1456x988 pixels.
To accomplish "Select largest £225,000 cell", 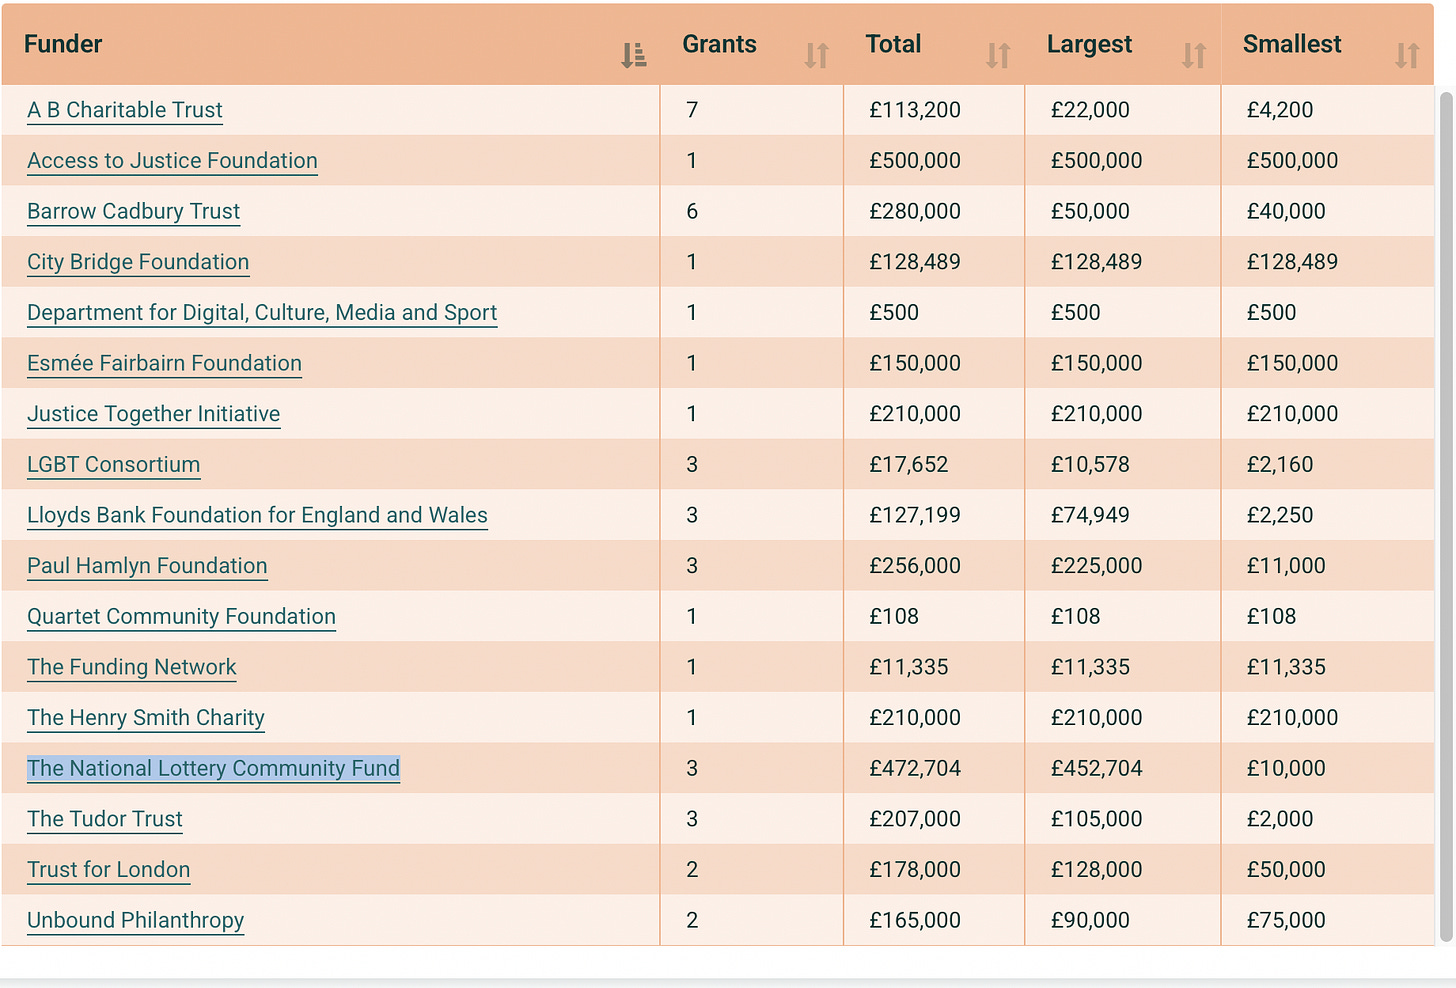I will pos(1096,566).
